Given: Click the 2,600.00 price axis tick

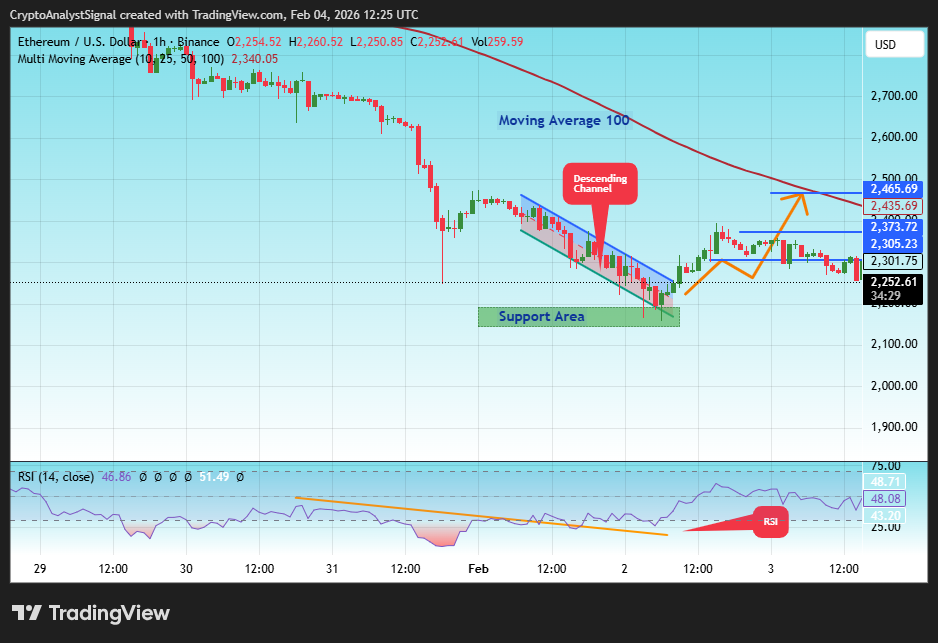Looking at the screenshot, I should coord(894,137).
